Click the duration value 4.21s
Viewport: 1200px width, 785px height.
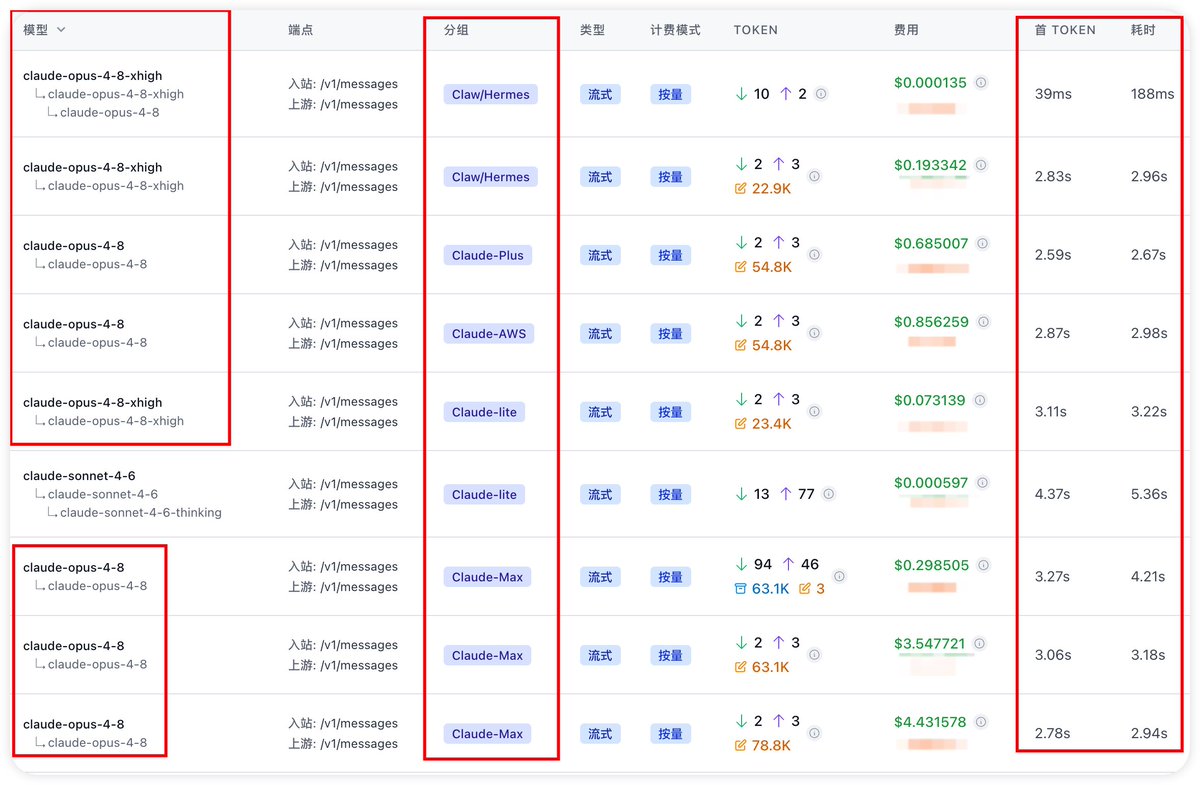(1148, 576)
